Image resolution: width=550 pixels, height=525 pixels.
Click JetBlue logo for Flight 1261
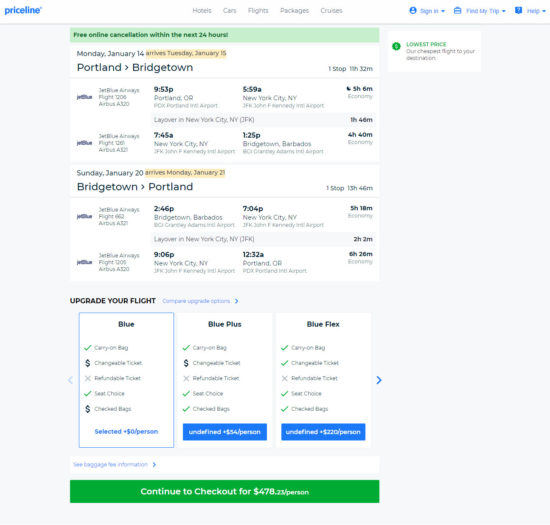84,143
